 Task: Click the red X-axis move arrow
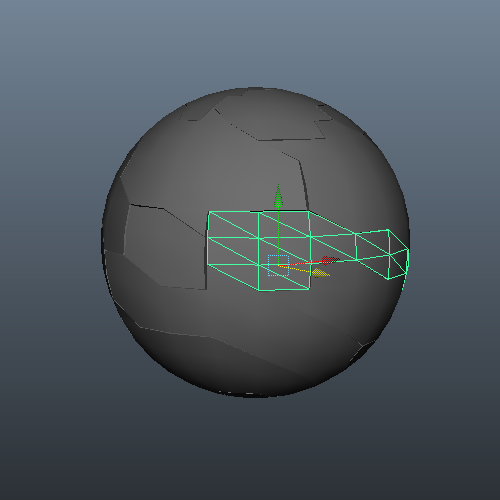pos(330,260)
